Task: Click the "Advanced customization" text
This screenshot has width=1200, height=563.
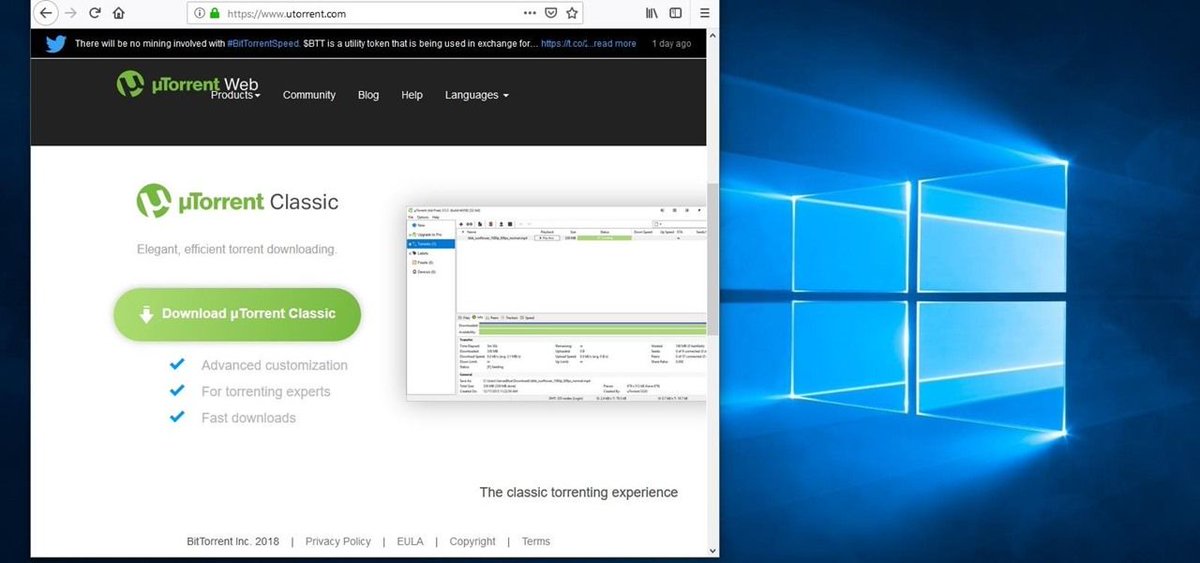Action: [274, 365]
